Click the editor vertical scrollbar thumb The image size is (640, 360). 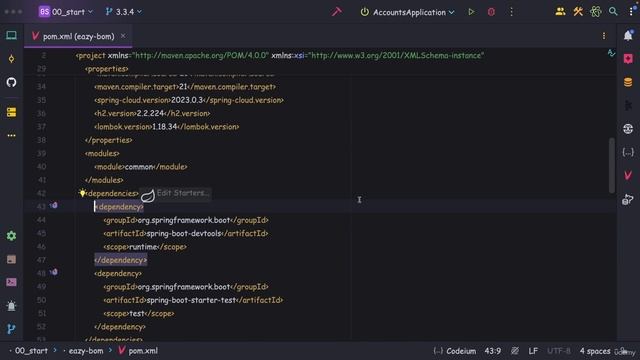pos(611,165)
